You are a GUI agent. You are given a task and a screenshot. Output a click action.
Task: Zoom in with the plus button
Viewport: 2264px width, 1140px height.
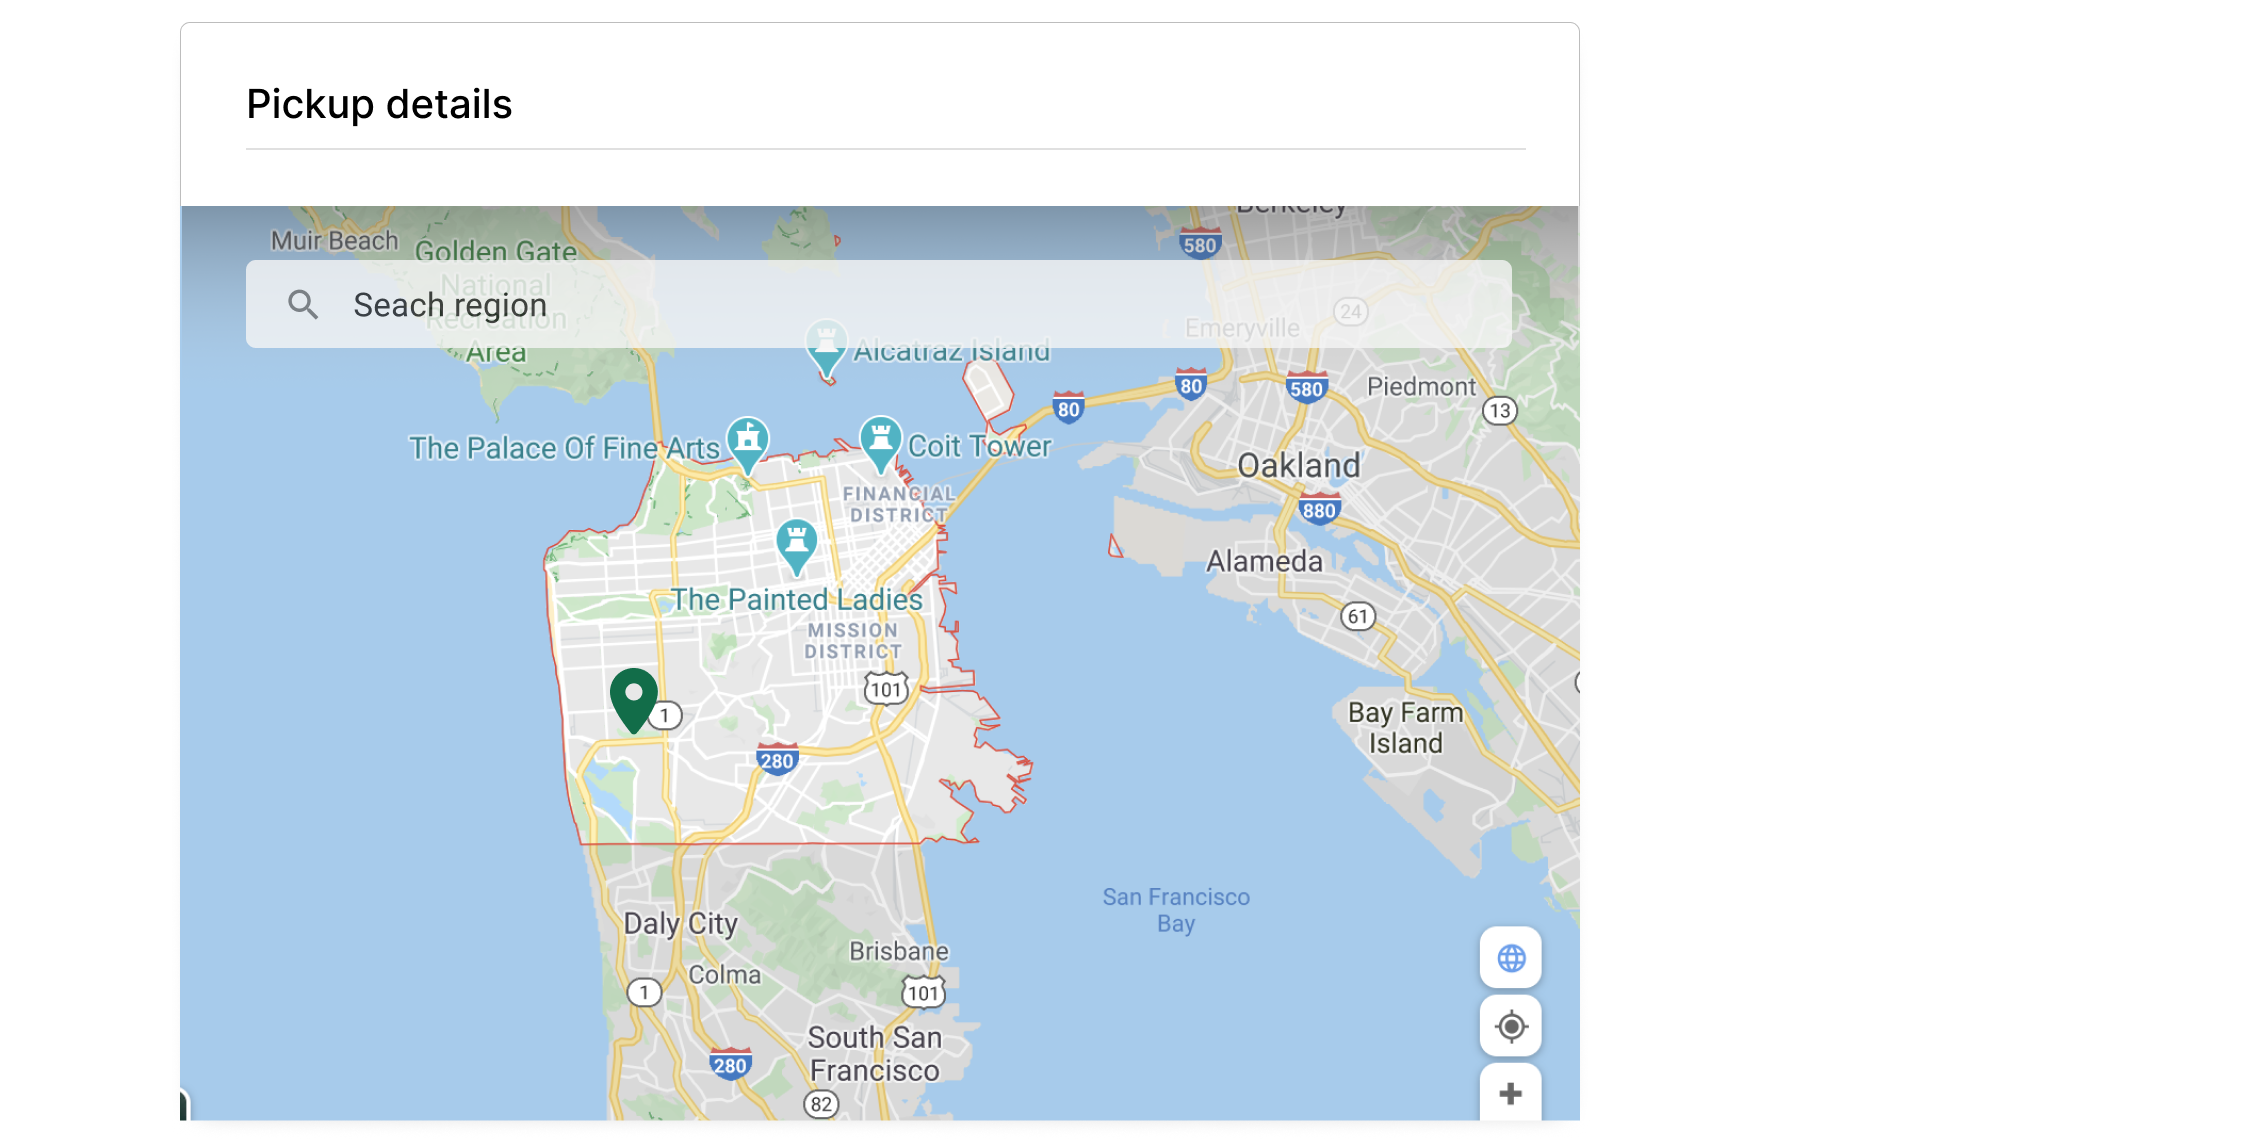tap(1510, 1093)
